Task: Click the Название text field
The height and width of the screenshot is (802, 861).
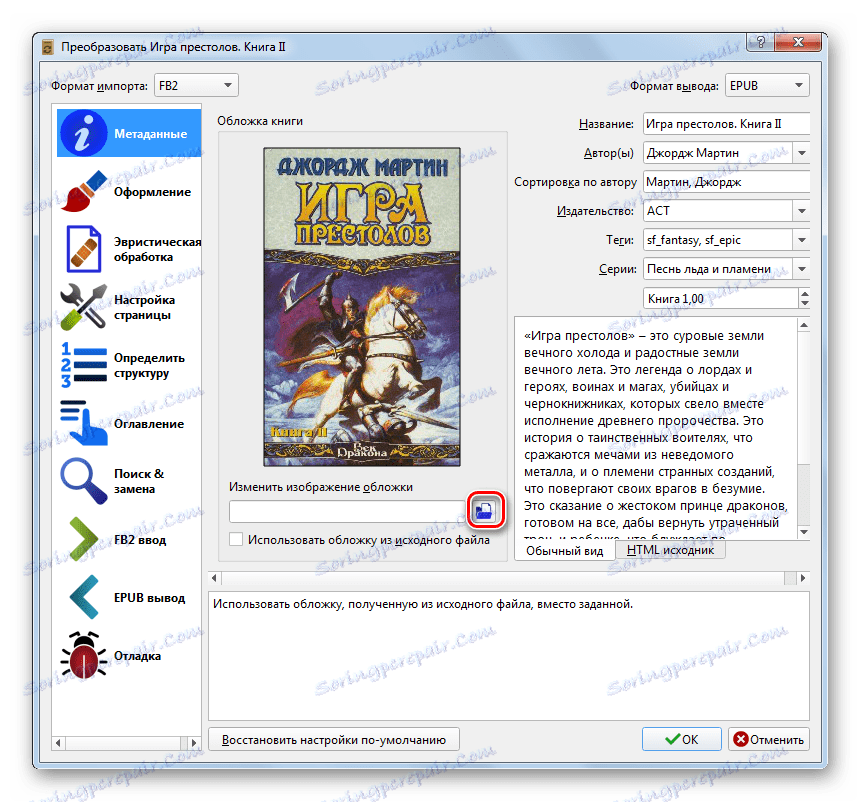Action: (x=726, y=124)
